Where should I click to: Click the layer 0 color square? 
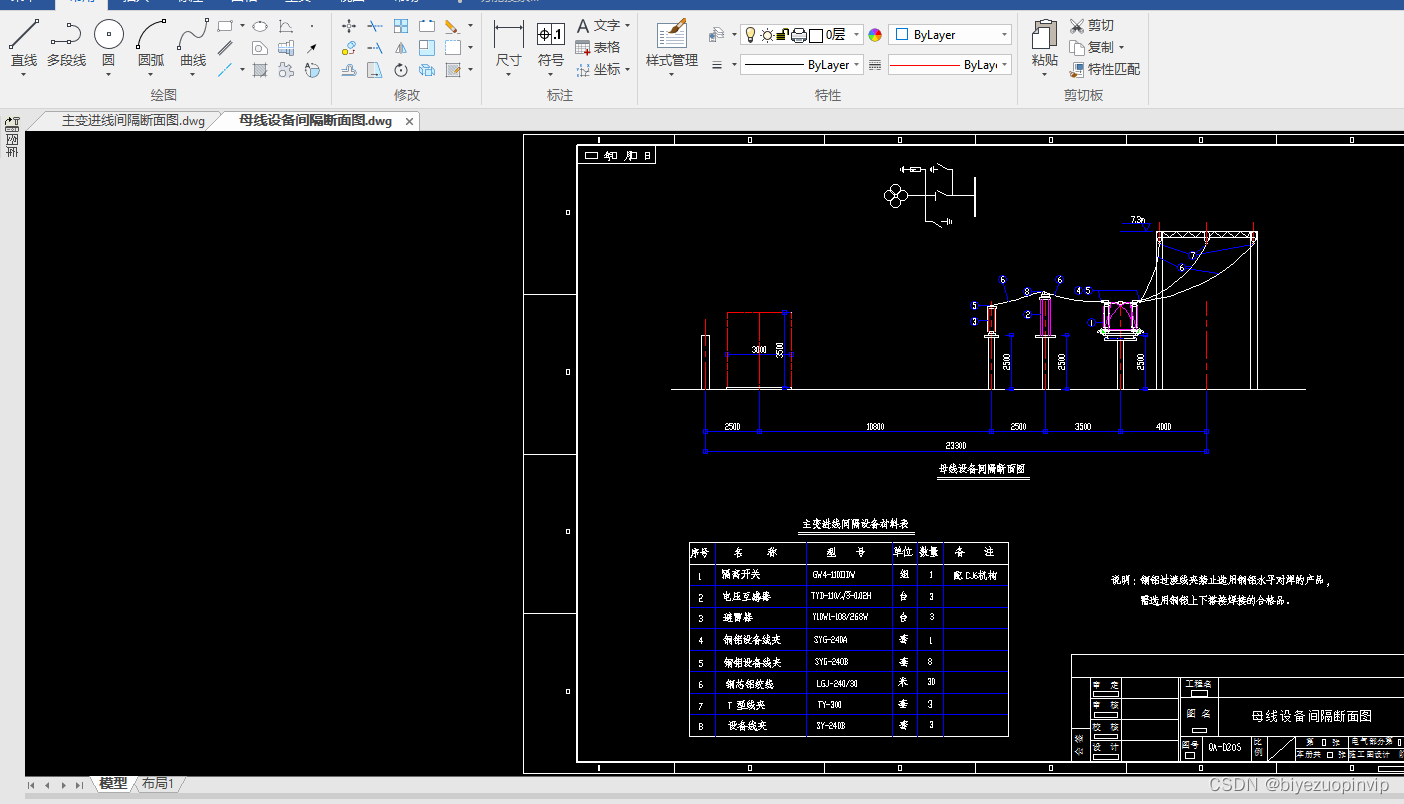816,35
